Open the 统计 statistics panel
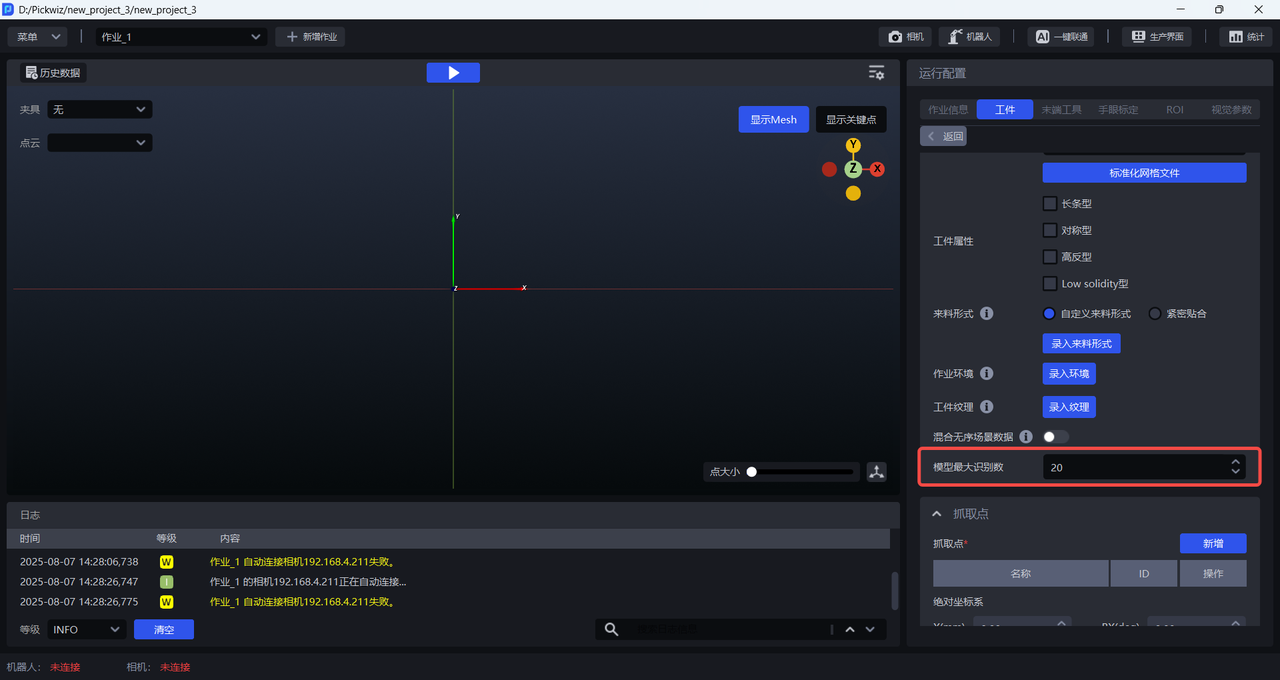1280x680 pixels. pyautogui.click(x=1245, y=37)
